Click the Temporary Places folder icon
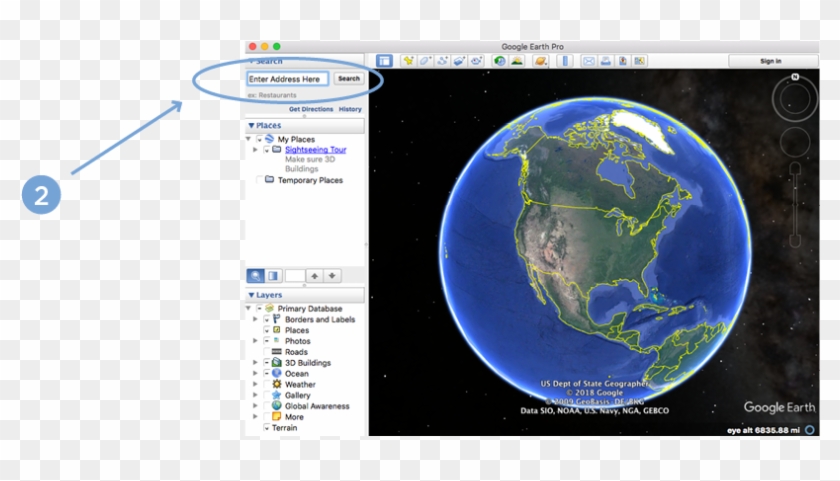This screenshot has height=481, width=840. (269, 179)
